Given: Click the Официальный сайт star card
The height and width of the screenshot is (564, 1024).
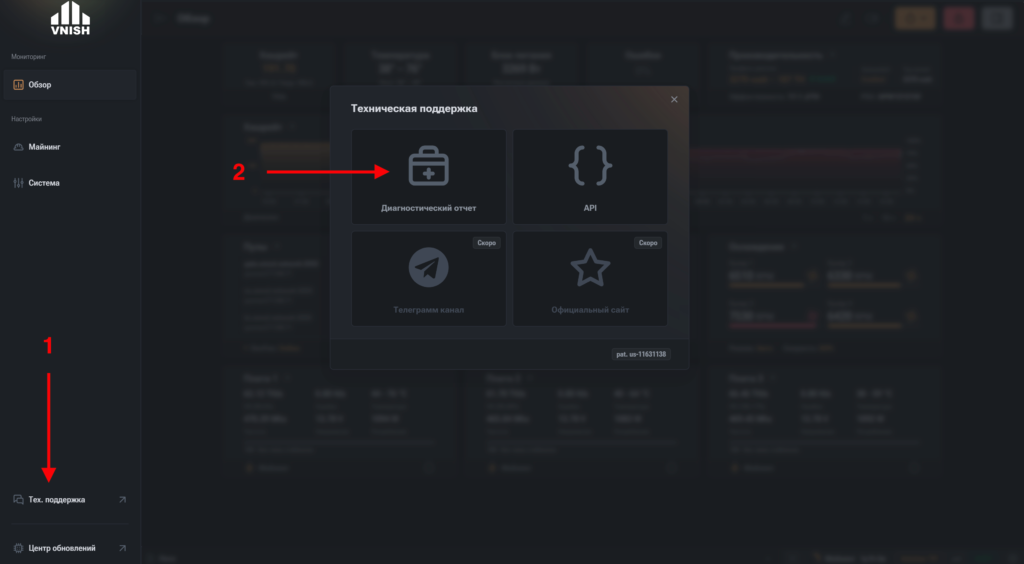Looking at the screenshot, I should click(x=590, y=279).
